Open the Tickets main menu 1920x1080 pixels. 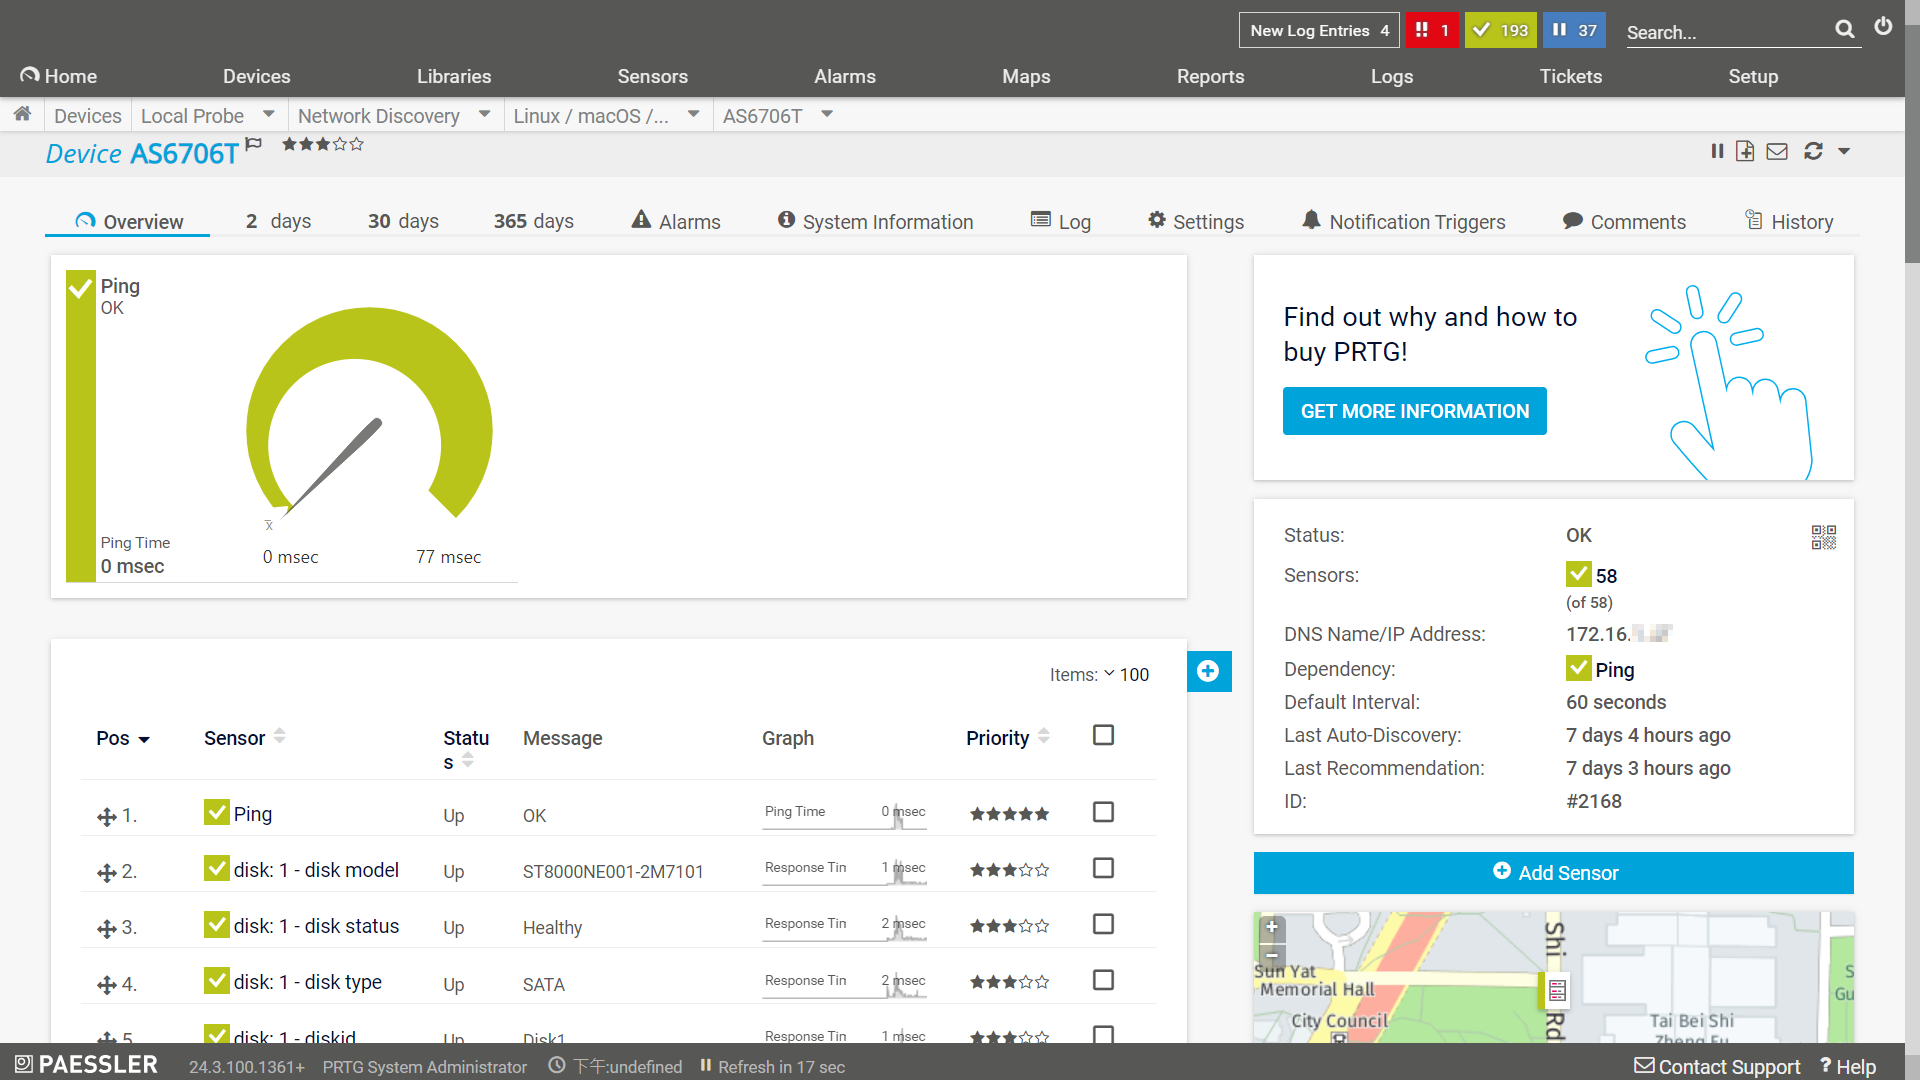1570,76
